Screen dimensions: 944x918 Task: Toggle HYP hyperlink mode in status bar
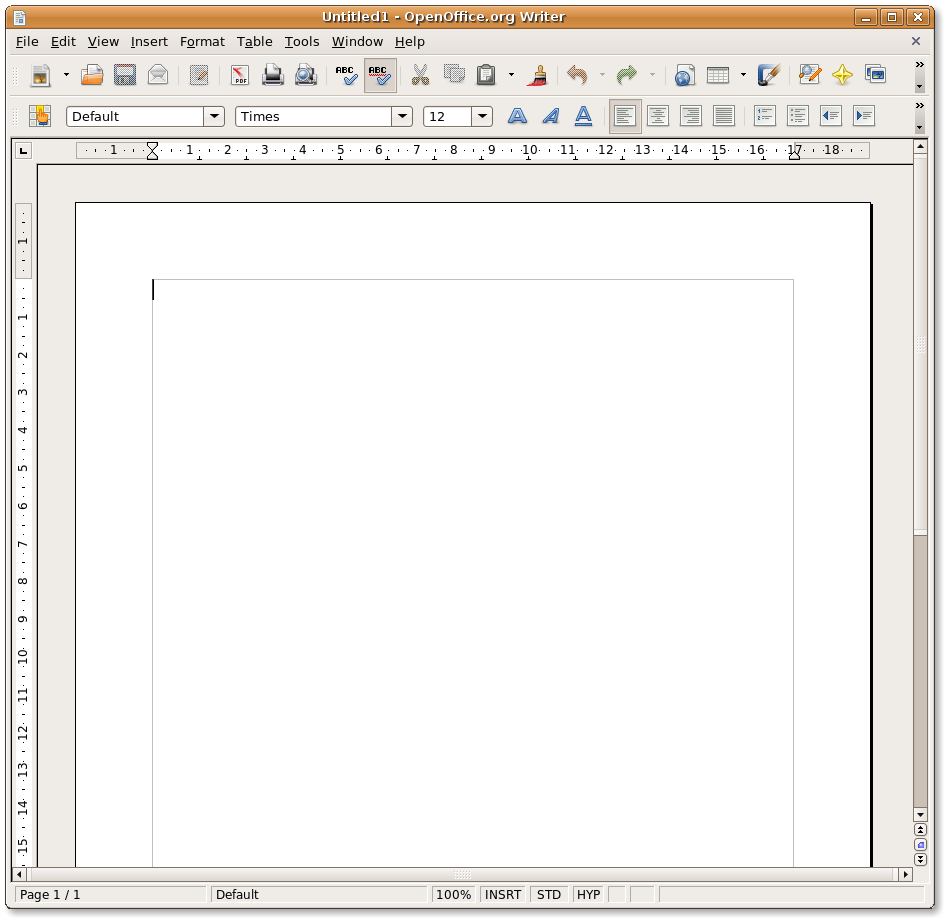[588, 895]
